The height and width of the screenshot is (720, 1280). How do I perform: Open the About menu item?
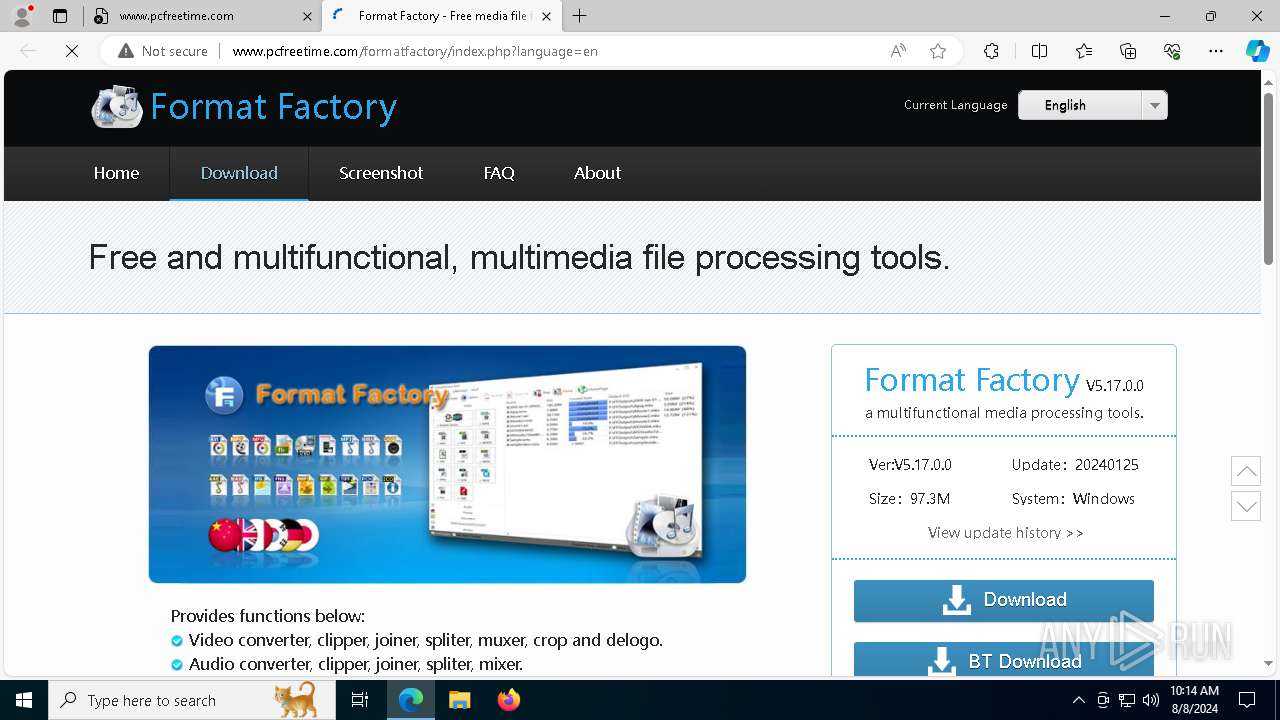pos(597,173)
